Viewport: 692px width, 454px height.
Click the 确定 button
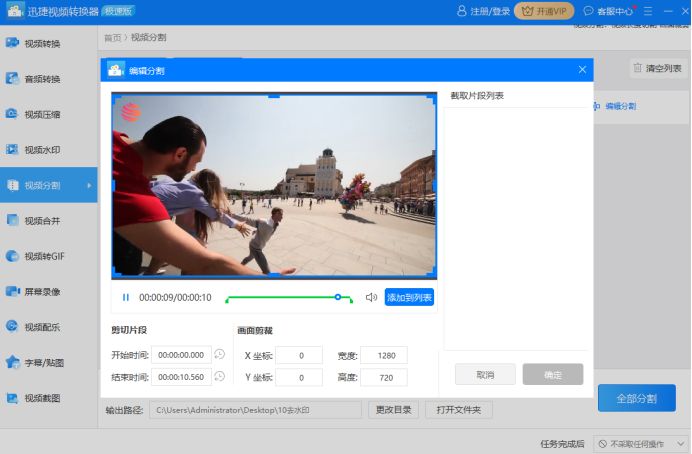(553, 375)
